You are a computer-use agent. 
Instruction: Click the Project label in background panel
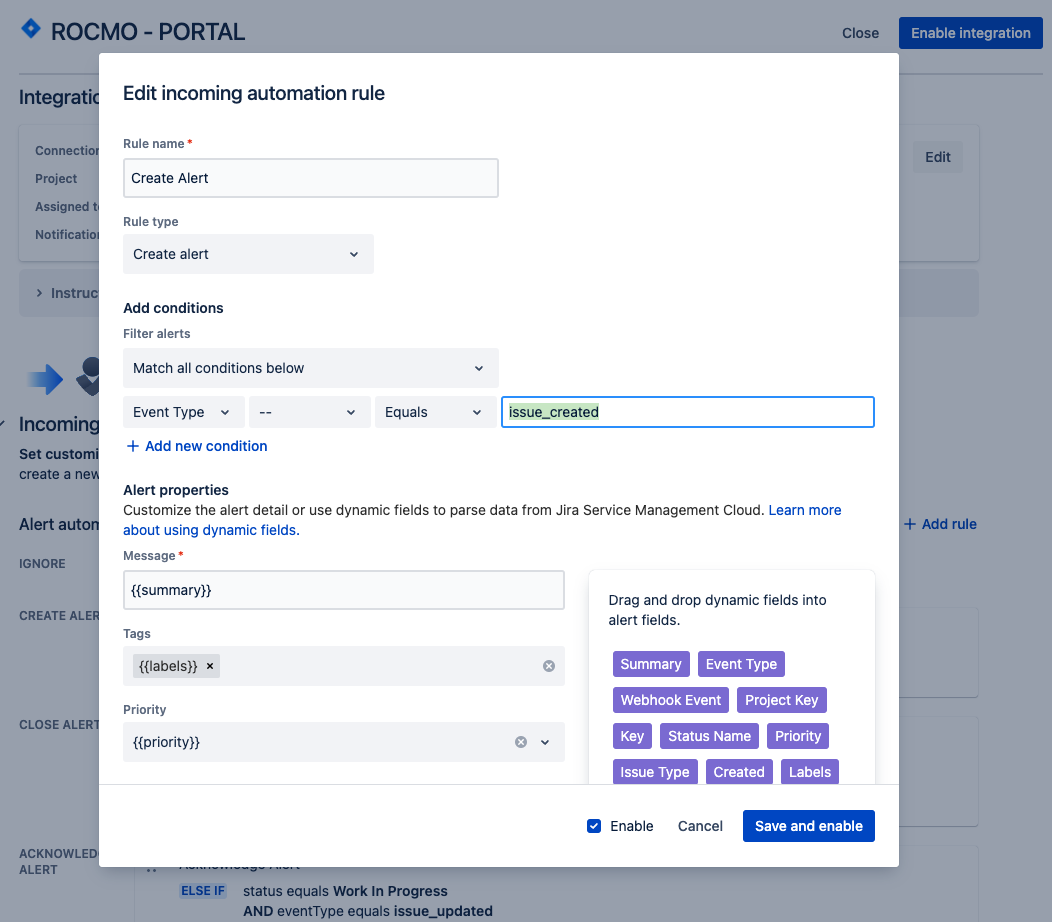[x=56, y=178]
